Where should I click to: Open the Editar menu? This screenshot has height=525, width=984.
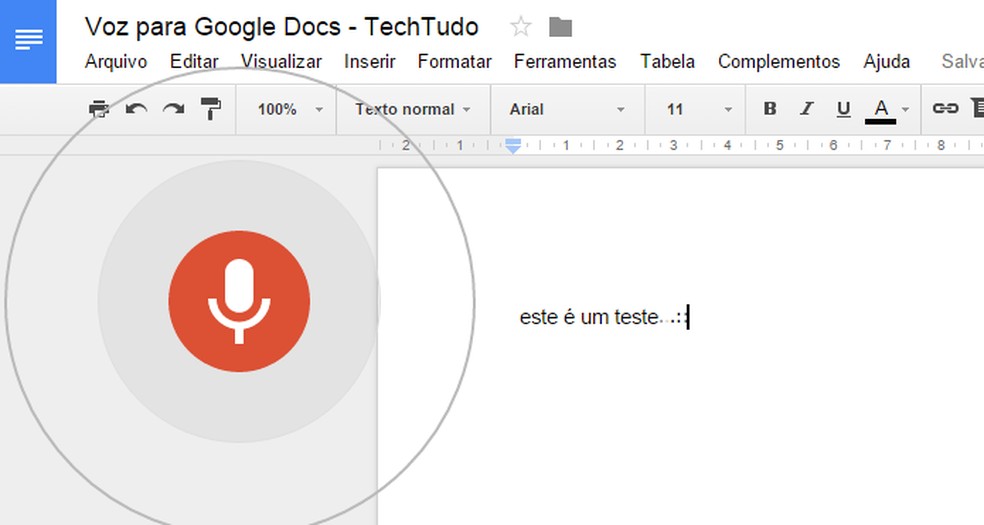pos(194,61)
